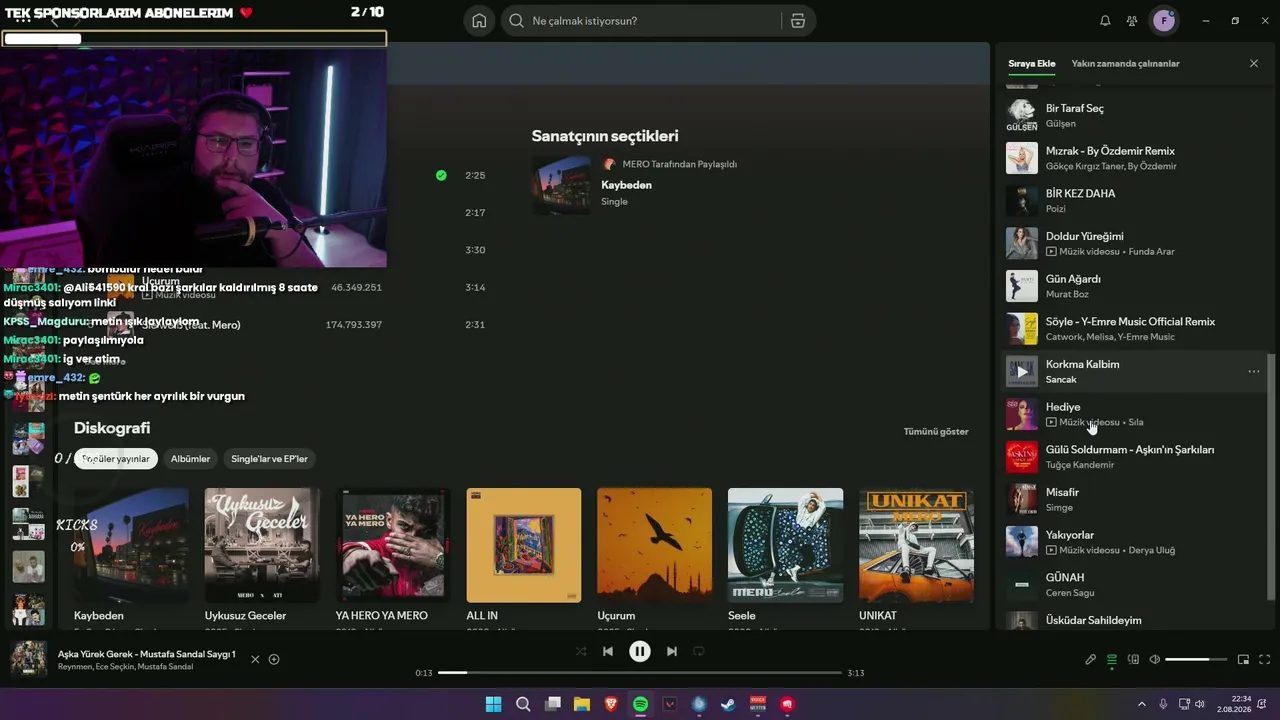Expand the system tray hidden icons chevron
Image resolution: width=1280 pixels, height=720 pixels.
click(x=1141, y=704)
